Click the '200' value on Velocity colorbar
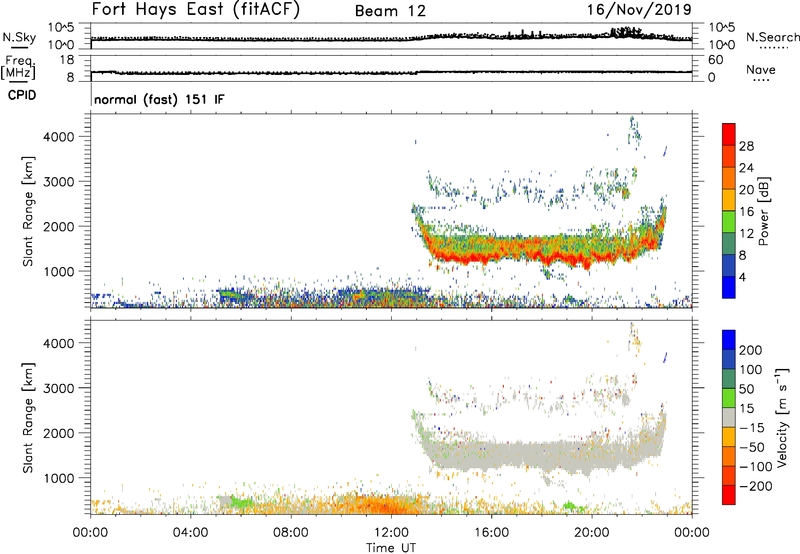 click(x=750, y=350)
